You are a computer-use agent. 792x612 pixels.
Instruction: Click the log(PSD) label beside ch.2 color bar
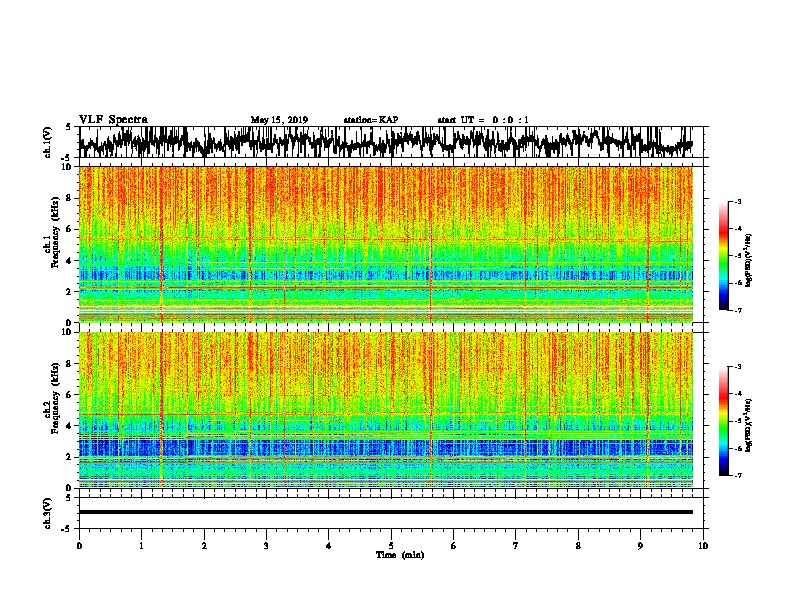[748, 425]
